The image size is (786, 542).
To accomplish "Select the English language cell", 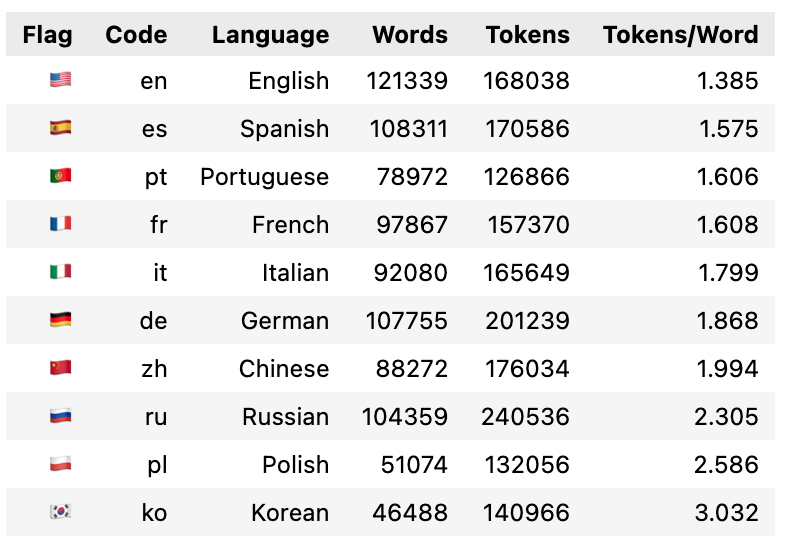I will coord(289,81).
